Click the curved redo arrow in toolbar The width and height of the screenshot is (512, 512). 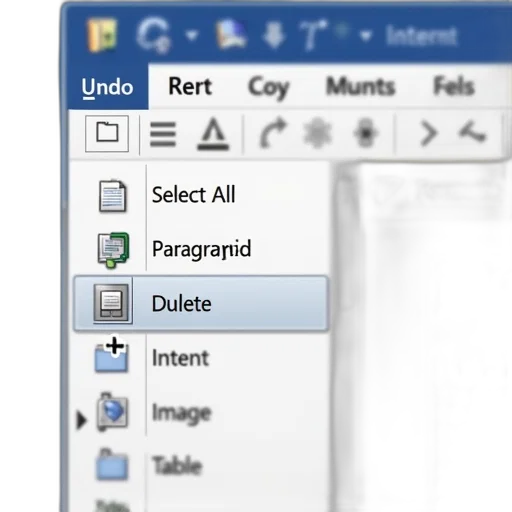pos(273,133)
